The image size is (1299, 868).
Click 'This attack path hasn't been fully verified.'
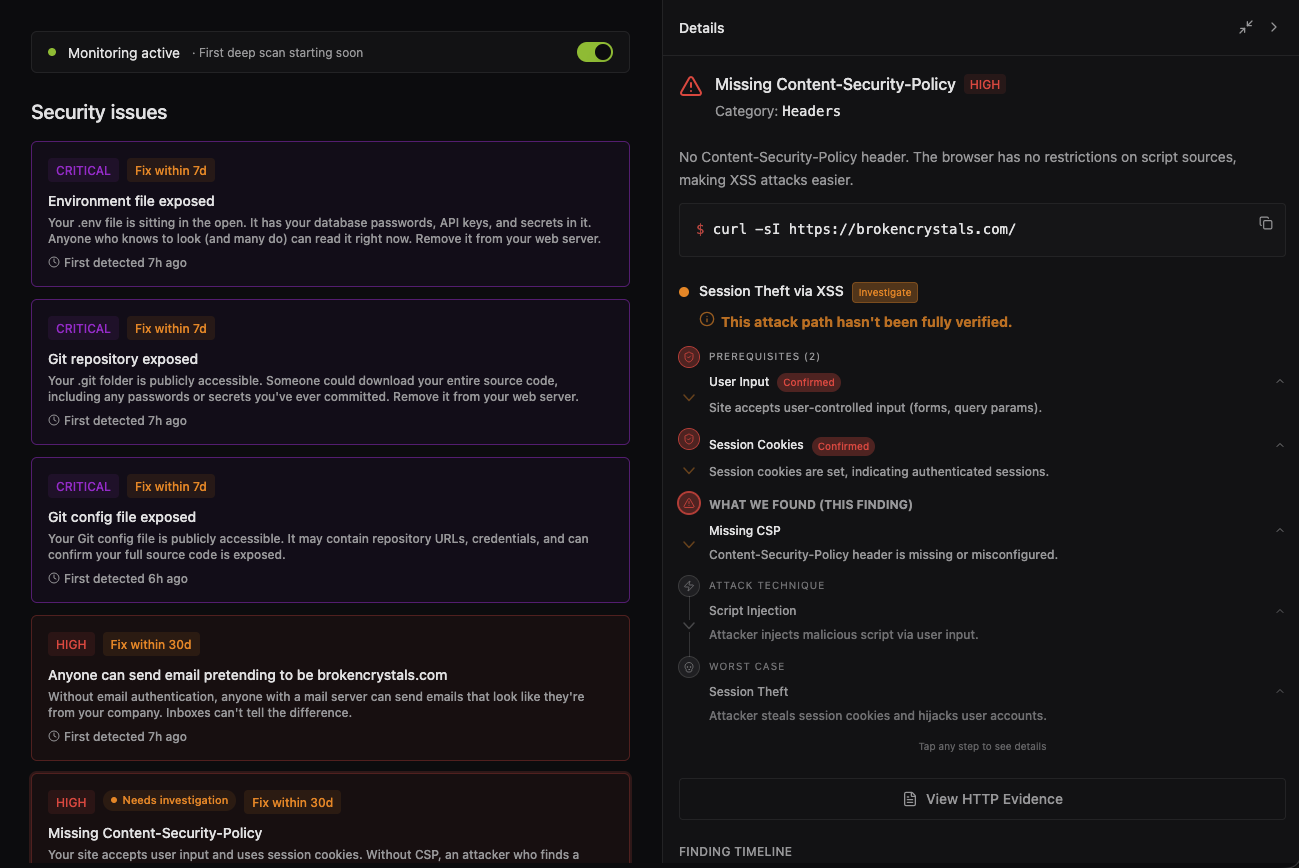click(x=866, y=322)
